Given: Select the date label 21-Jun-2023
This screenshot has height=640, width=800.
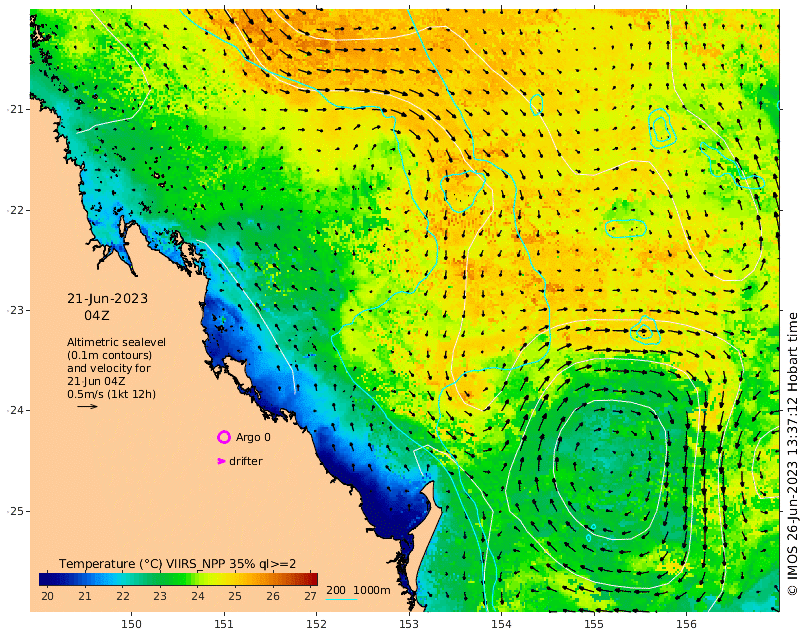Looking at the screenshot, I should click(108, 299).
